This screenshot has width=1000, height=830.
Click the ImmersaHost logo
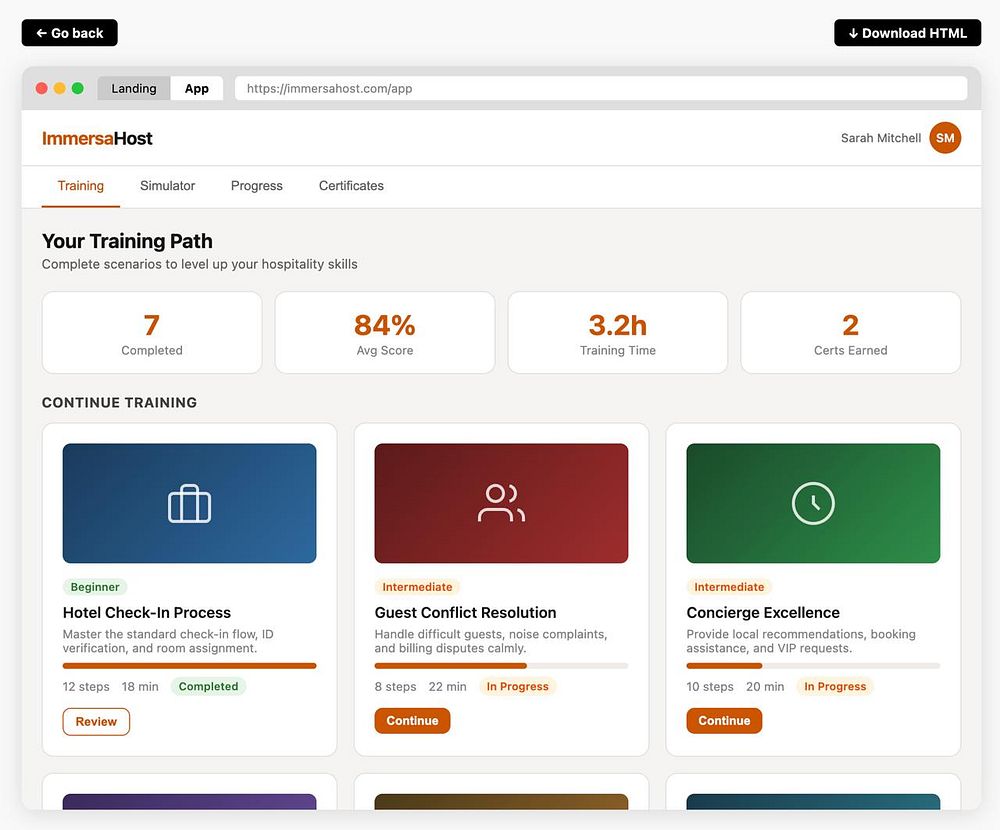(x=97, y=138)
